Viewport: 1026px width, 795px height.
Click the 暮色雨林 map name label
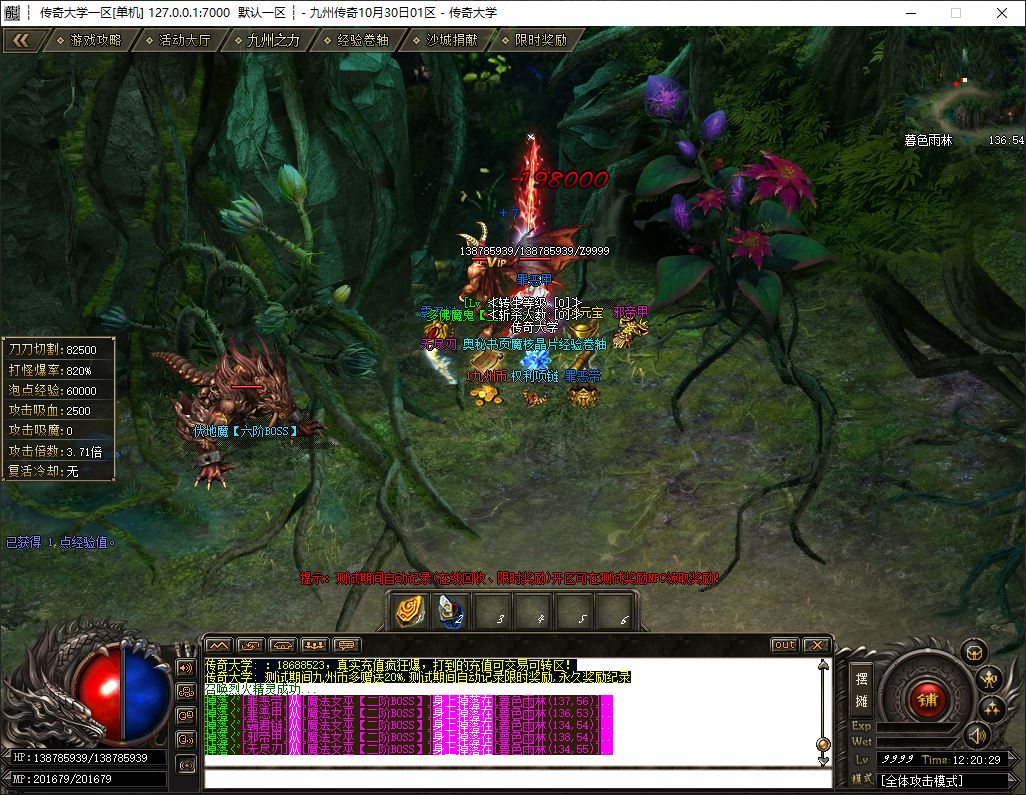928,140
